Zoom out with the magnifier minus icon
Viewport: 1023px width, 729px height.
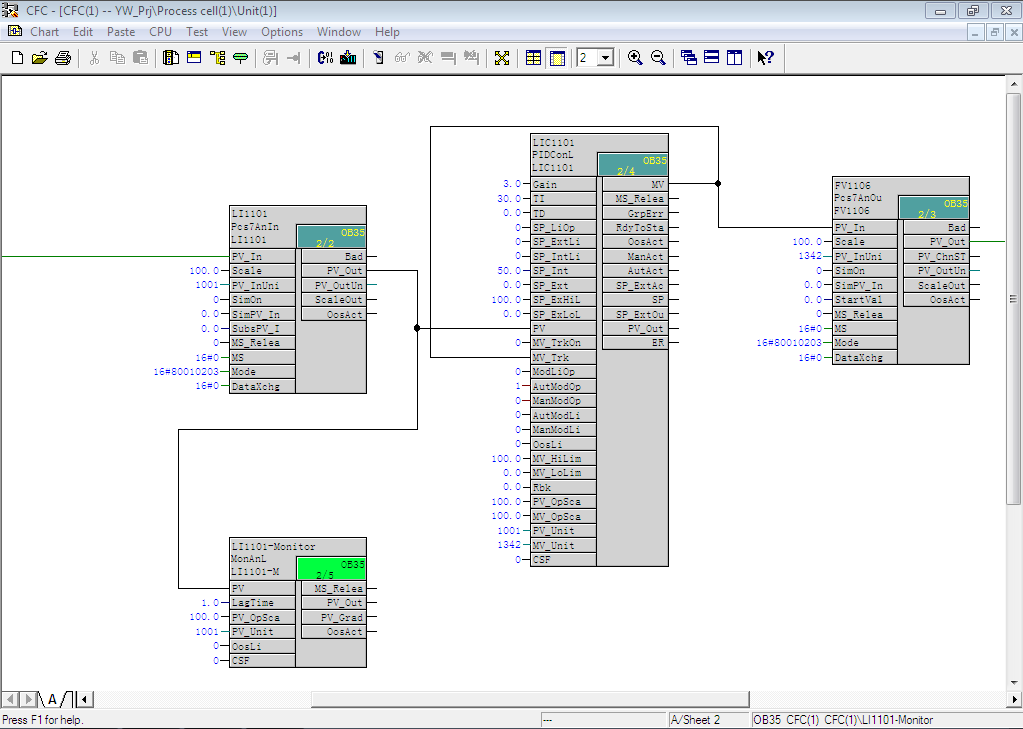(658, 58)
